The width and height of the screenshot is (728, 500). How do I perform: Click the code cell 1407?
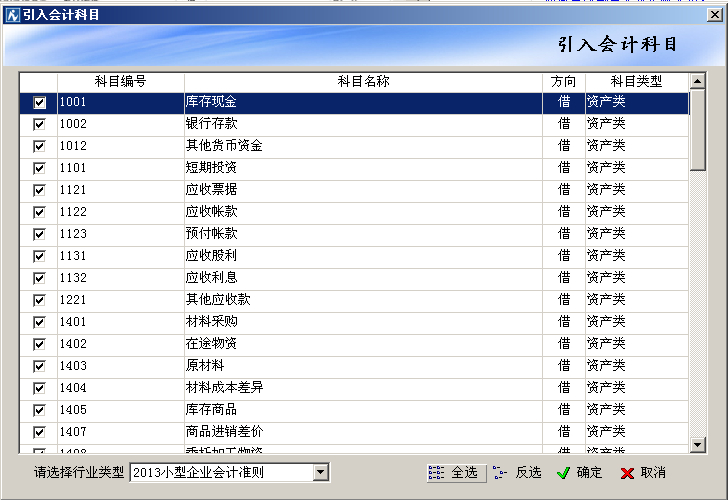tap(121, 432)
